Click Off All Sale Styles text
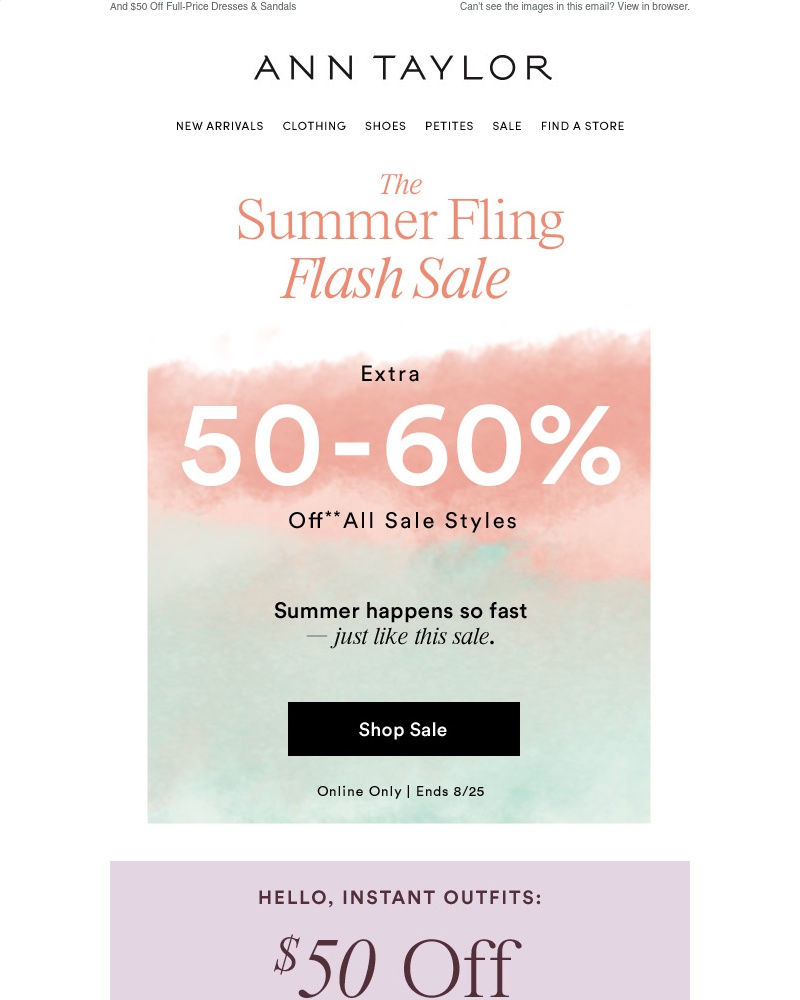800x1000 pixels. tap(403, 520)
